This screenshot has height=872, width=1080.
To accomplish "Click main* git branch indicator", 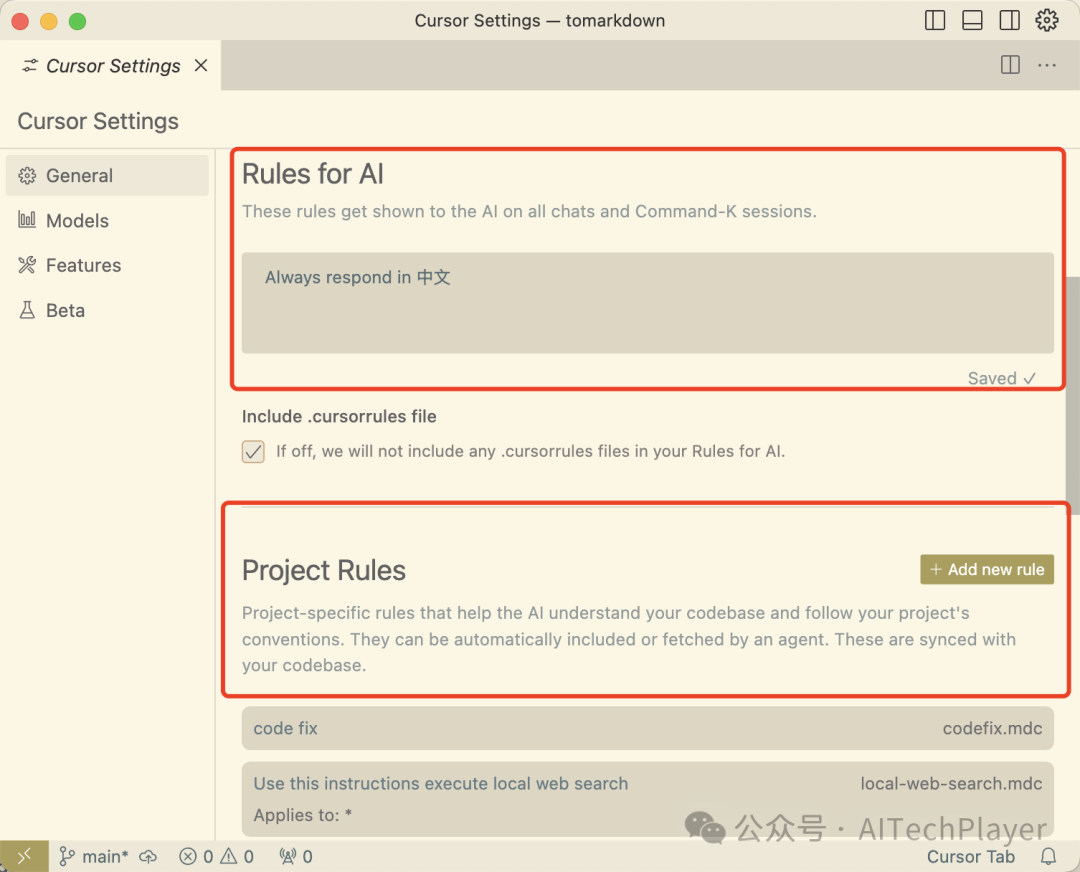I will click(x=94, y=857).
